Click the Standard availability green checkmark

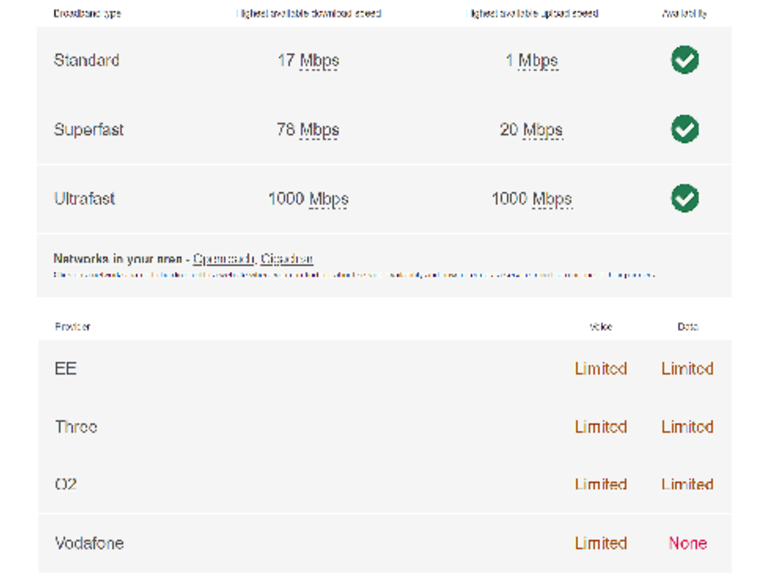[x=684, y=60]
